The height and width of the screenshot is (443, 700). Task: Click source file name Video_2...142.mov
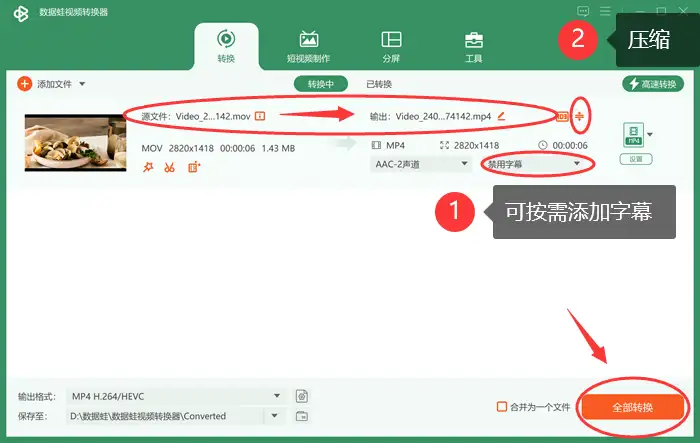tap(213, 117)
